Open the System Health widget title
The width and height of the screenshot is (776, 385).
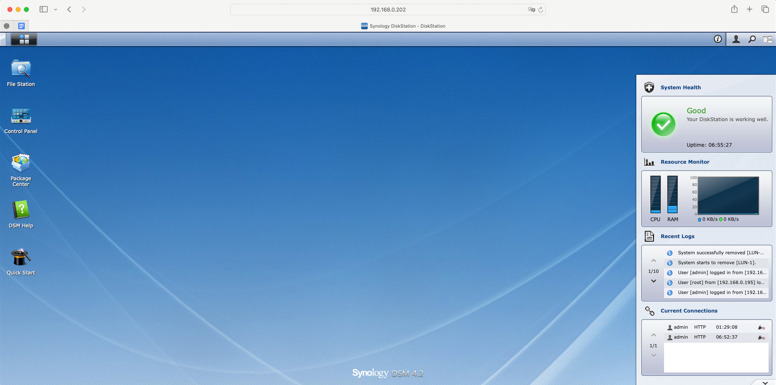680,88
